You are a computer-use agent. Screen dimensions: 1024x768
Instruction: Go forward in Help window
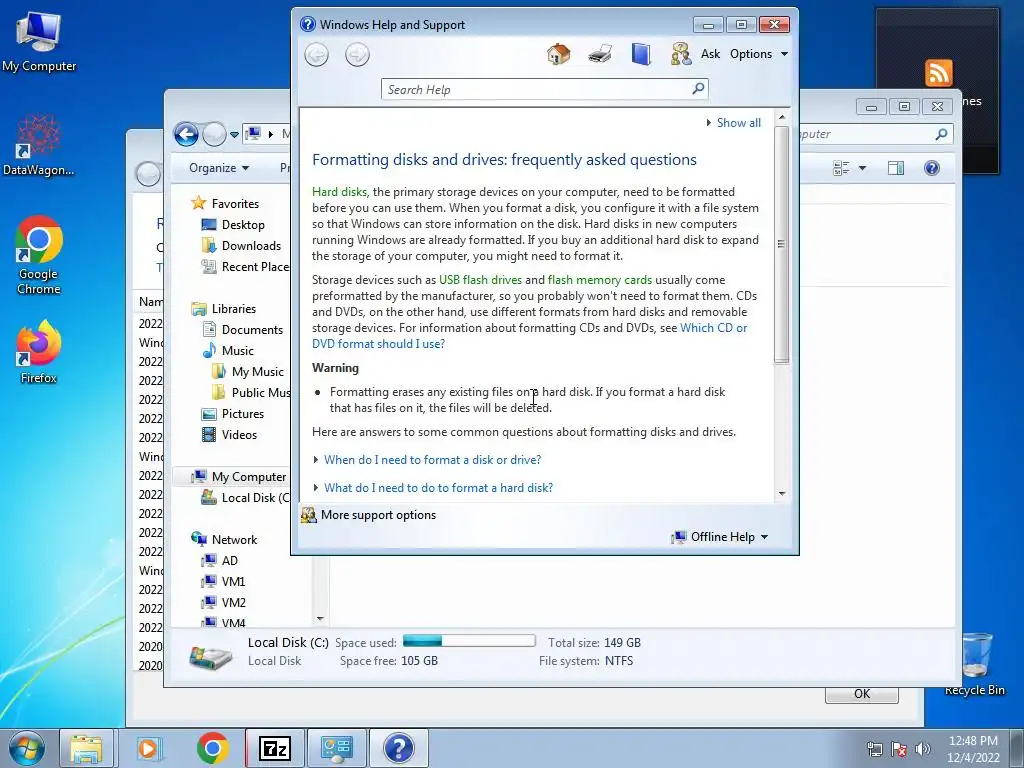[x=357, y=54]
